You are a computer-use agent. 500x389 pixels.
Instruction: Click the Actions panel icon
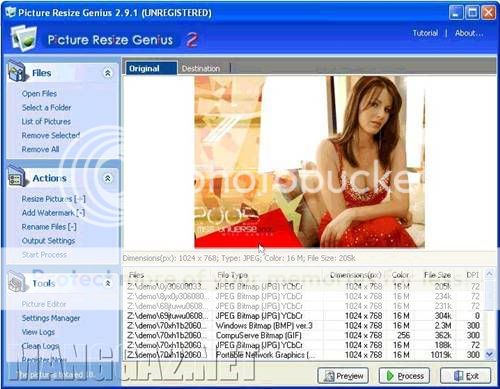17,176
